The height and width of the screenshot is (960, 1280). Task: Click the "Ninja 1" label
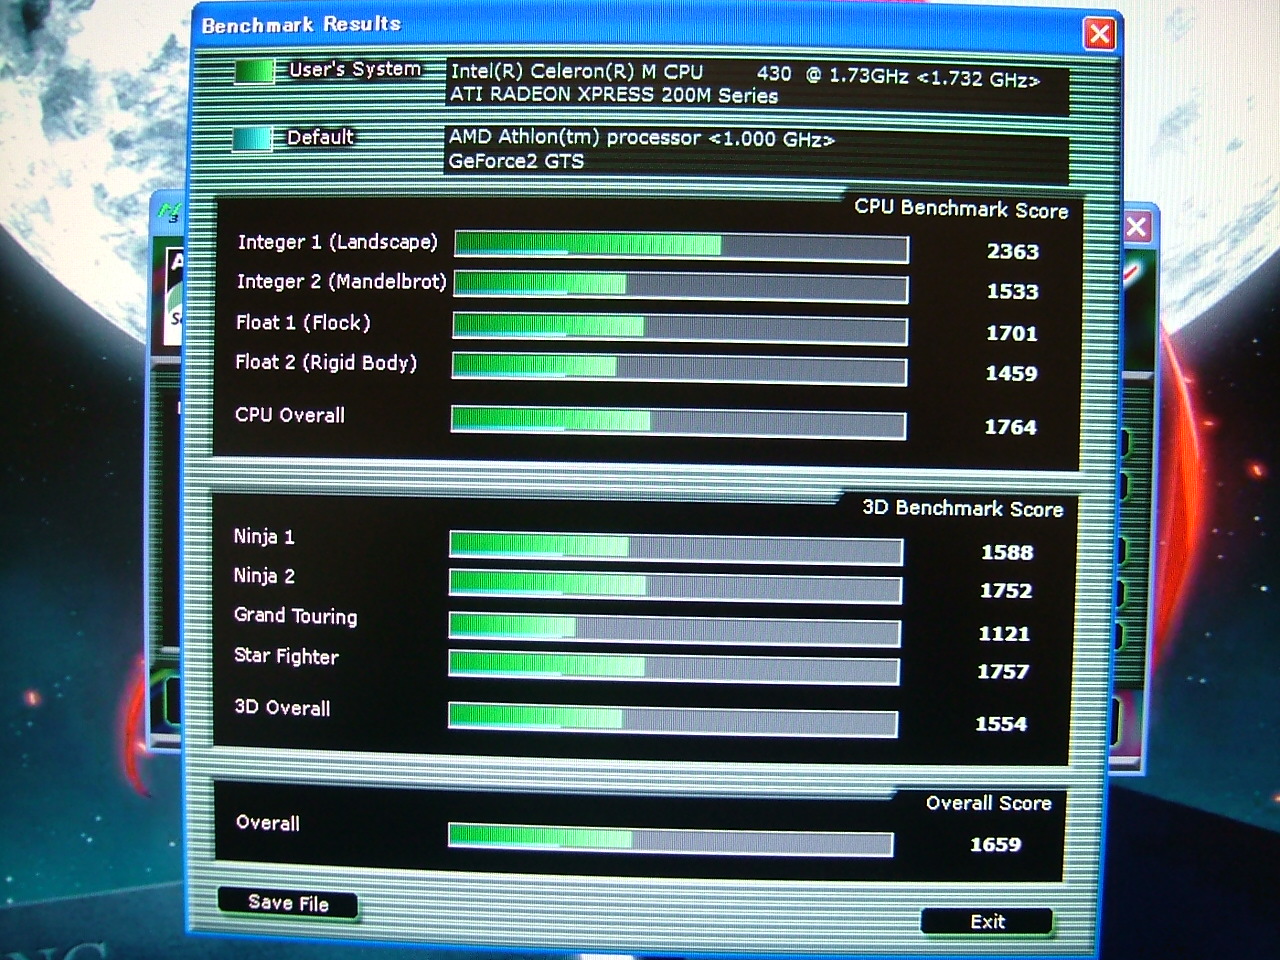pyautogui.click(x=264, y=537)
